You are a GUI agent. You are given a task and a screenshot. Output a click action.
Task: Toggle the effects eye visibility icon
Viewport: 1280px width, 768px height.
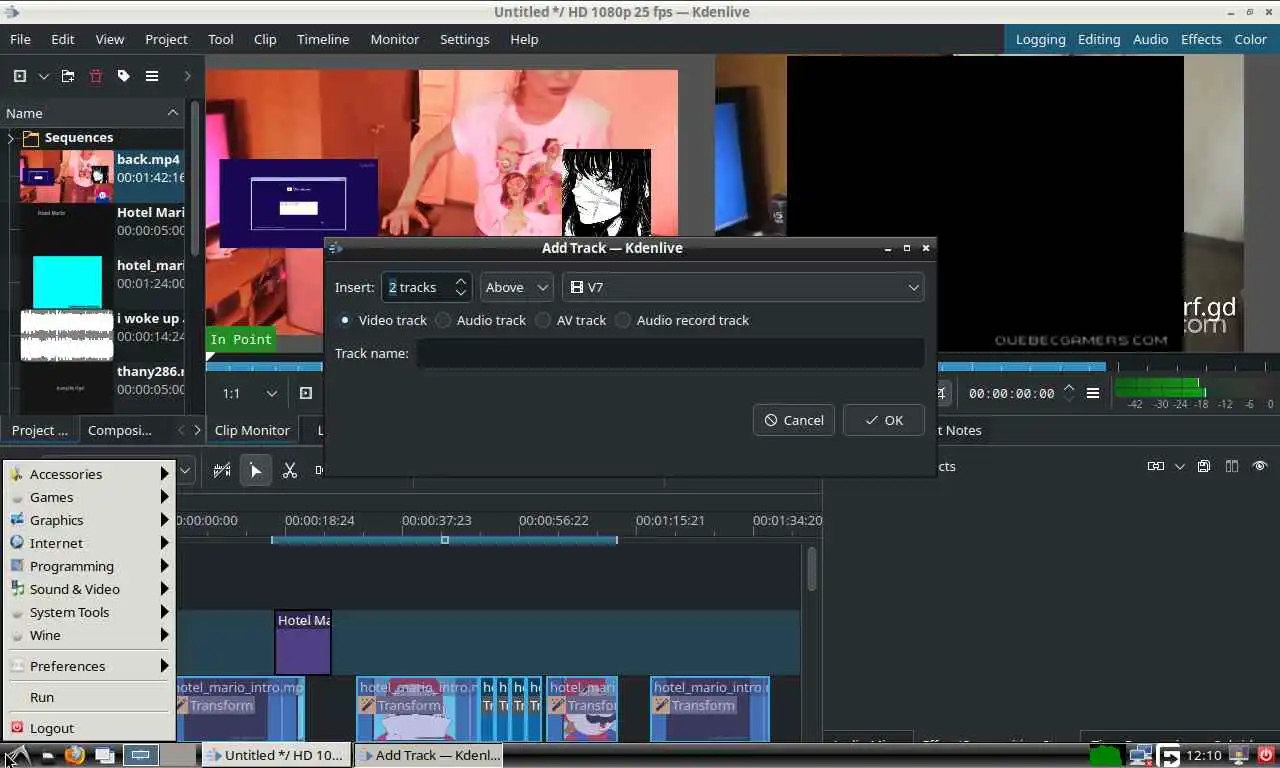[x=1260, y=466]
